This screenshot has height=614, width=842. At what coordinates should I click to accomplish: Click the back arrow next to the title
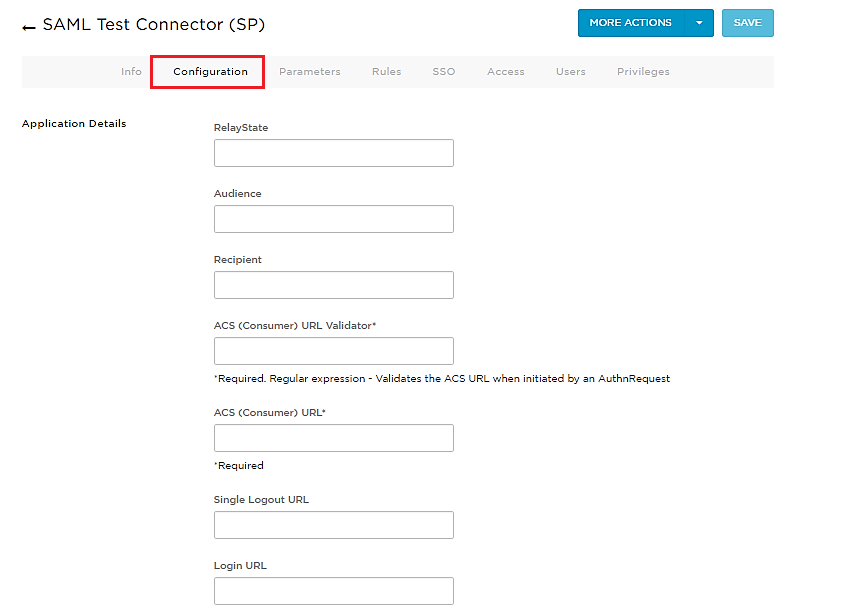26,25
